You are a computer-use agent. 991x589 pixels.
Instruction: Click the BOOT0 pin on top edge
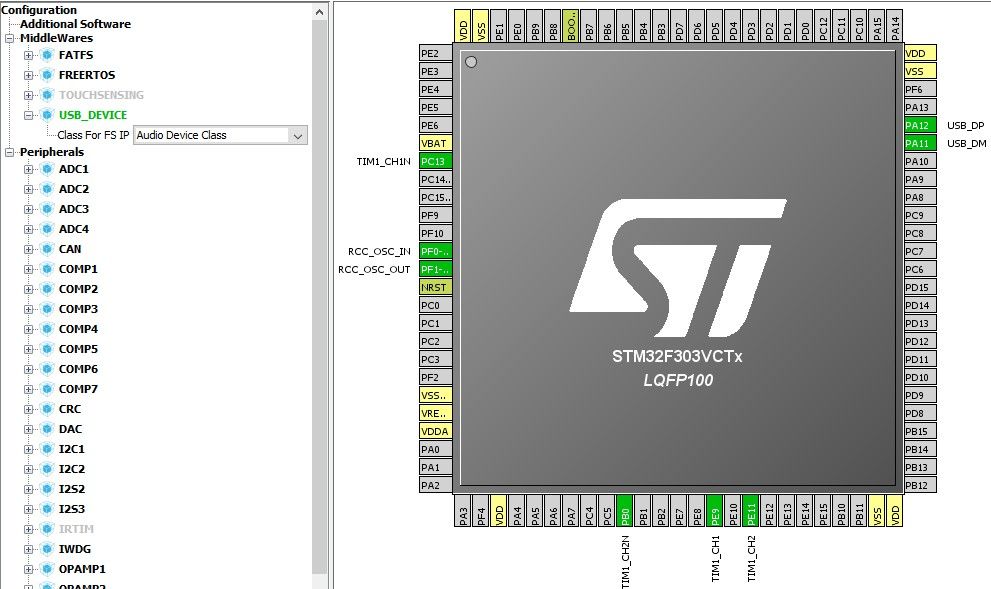click(570, 26)
